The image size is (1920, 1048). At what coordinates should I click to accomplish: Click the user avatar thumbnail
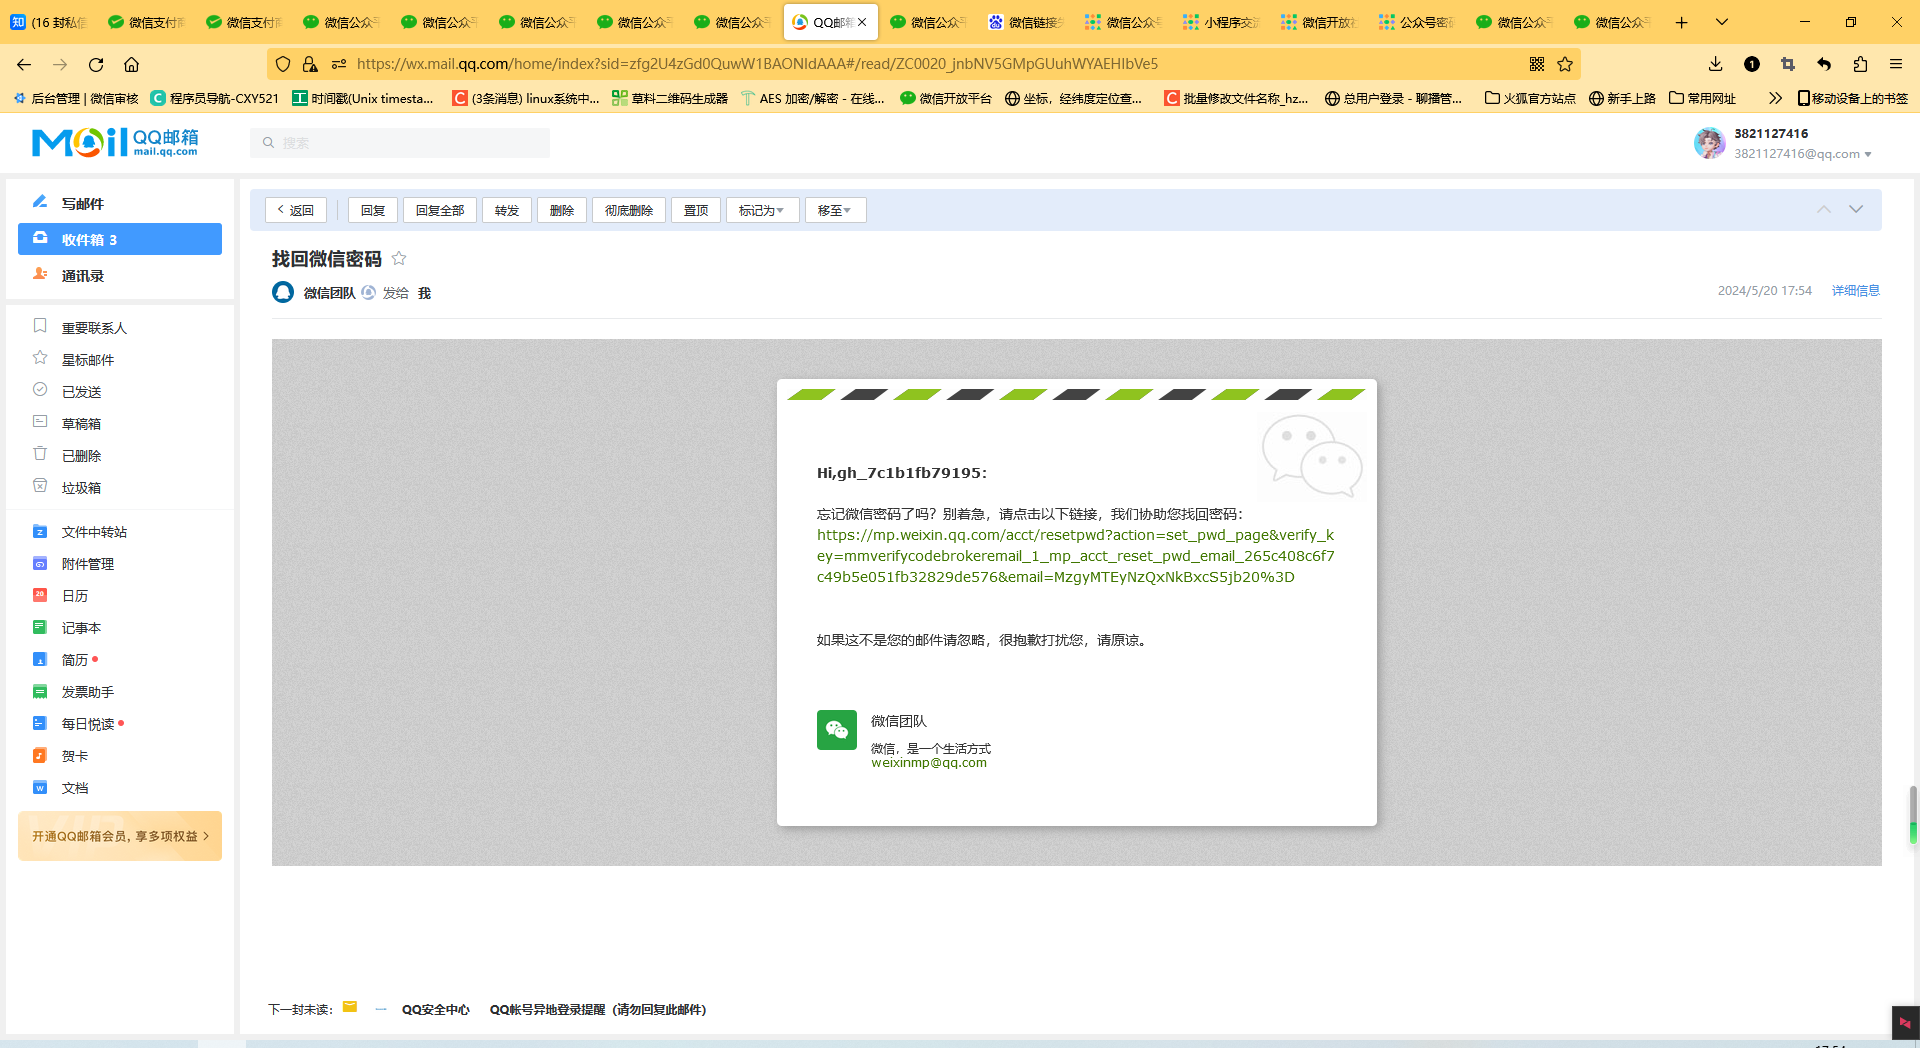(x=1709, y=143)
